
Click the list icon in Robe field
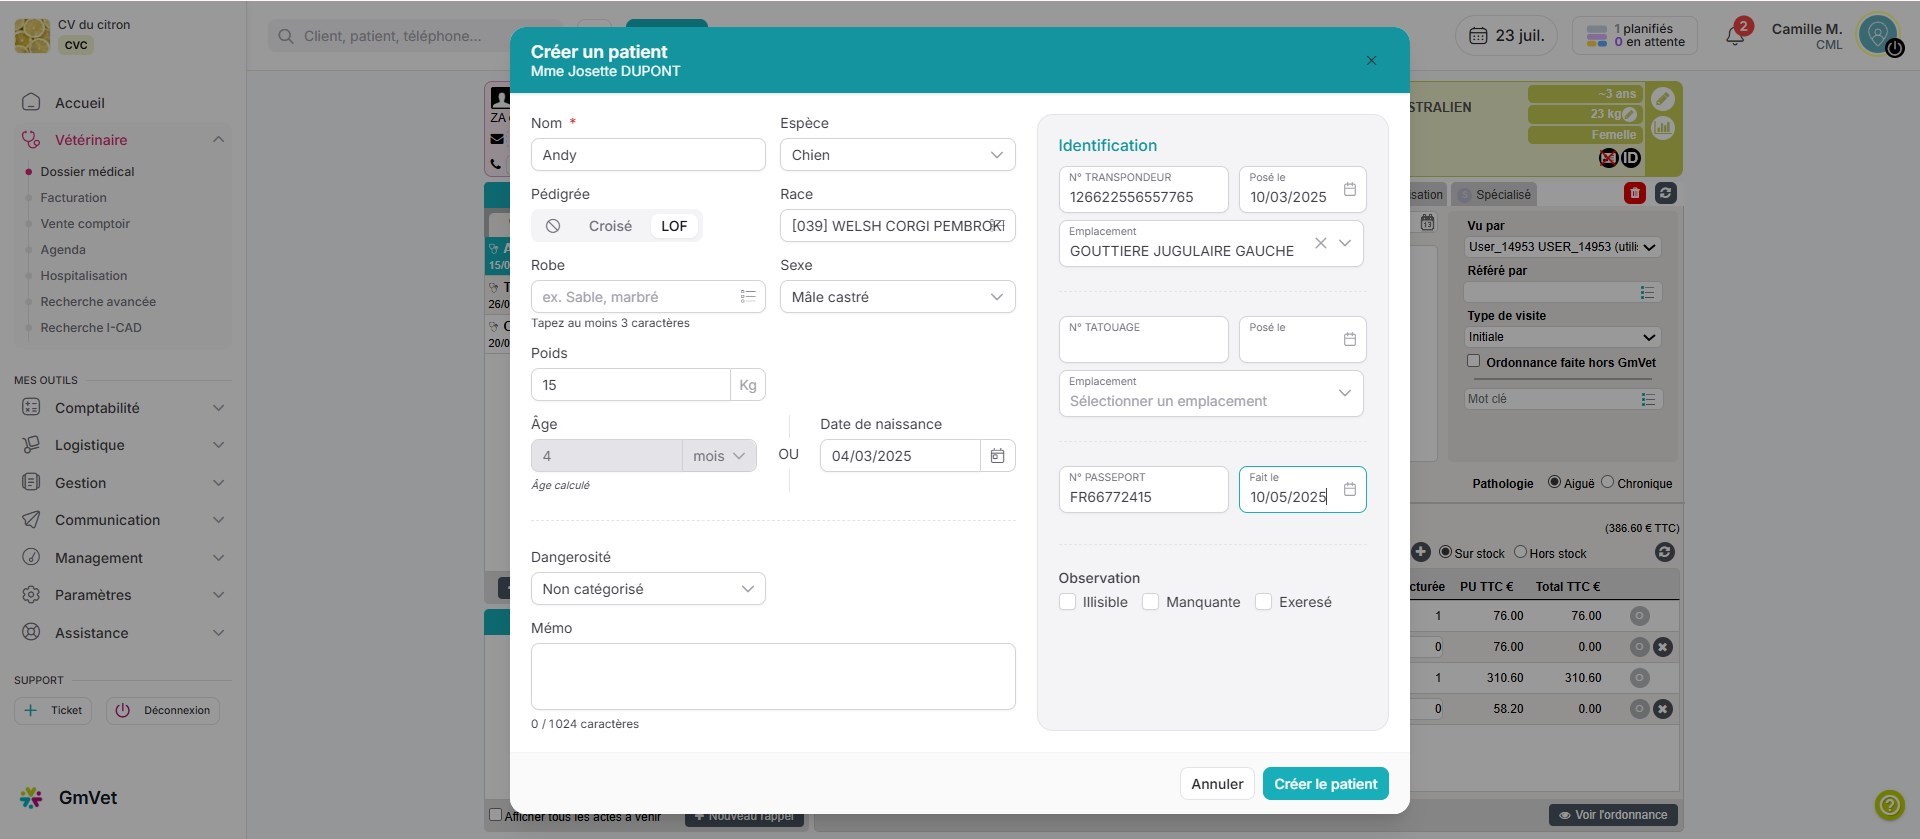[747, 296]
